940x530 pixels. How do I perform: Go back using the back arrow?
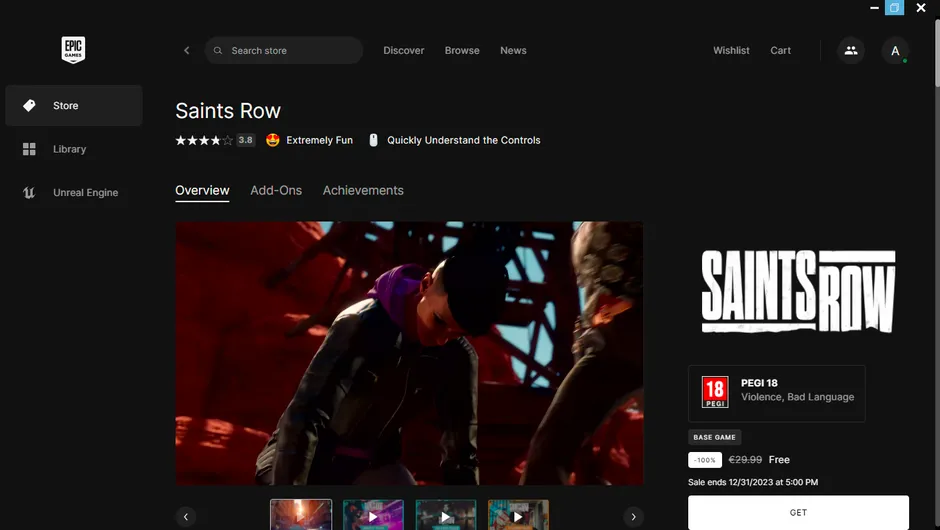186,51
